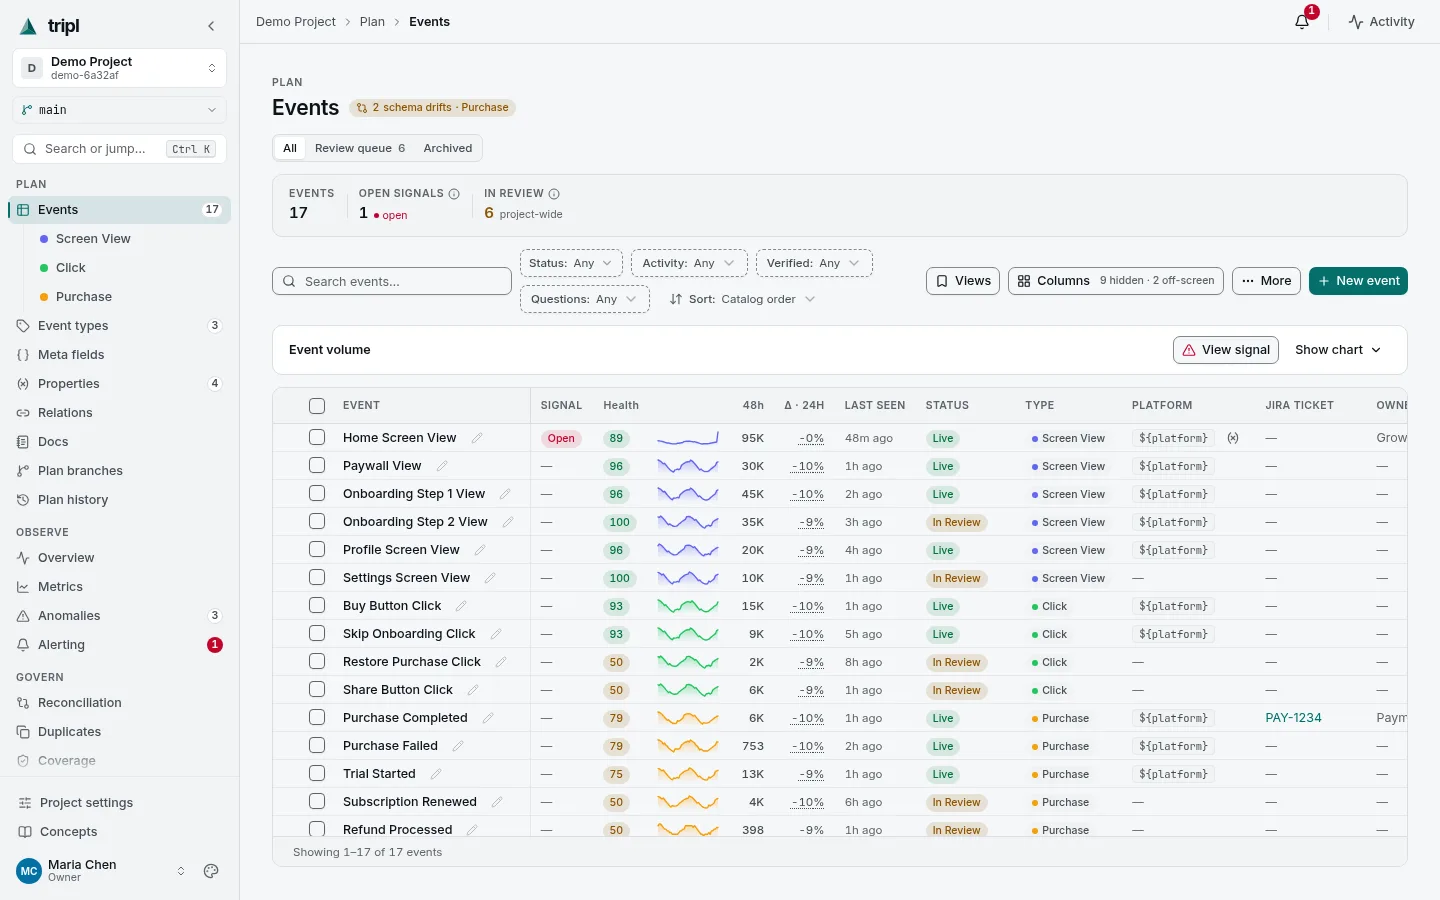Switch to the Archived tab

(448, 148)
